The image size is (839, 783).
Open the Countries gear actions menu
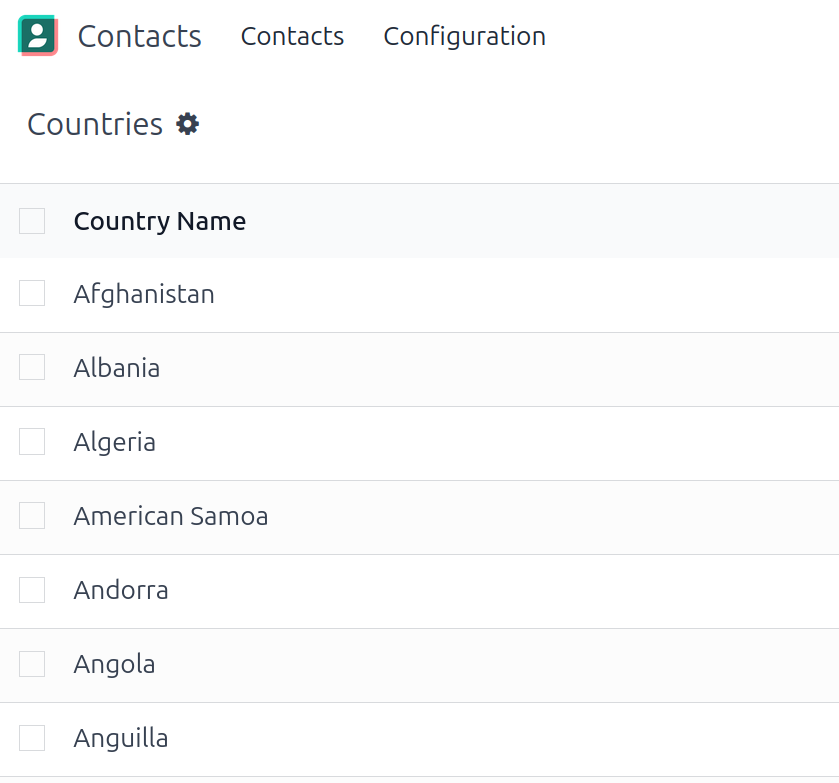[x=188, y=124]
